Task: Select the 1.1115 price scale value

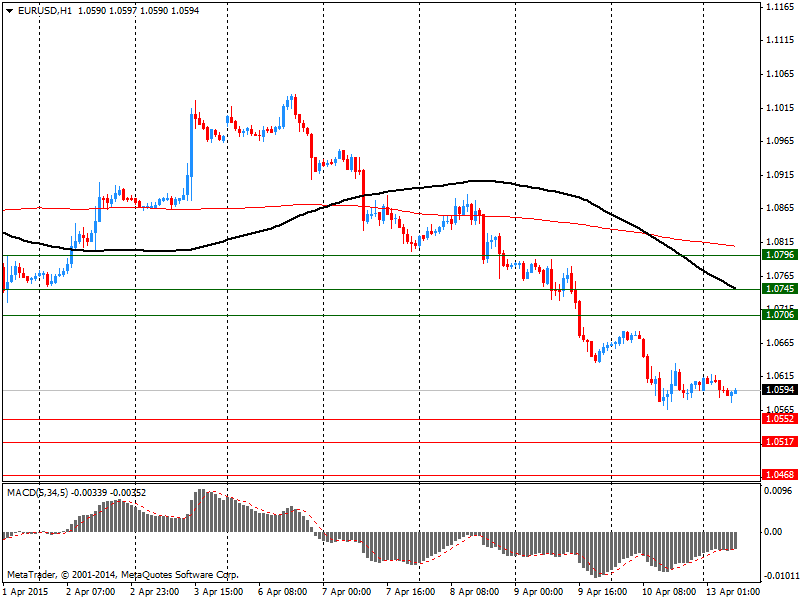Action: point(780,40)
